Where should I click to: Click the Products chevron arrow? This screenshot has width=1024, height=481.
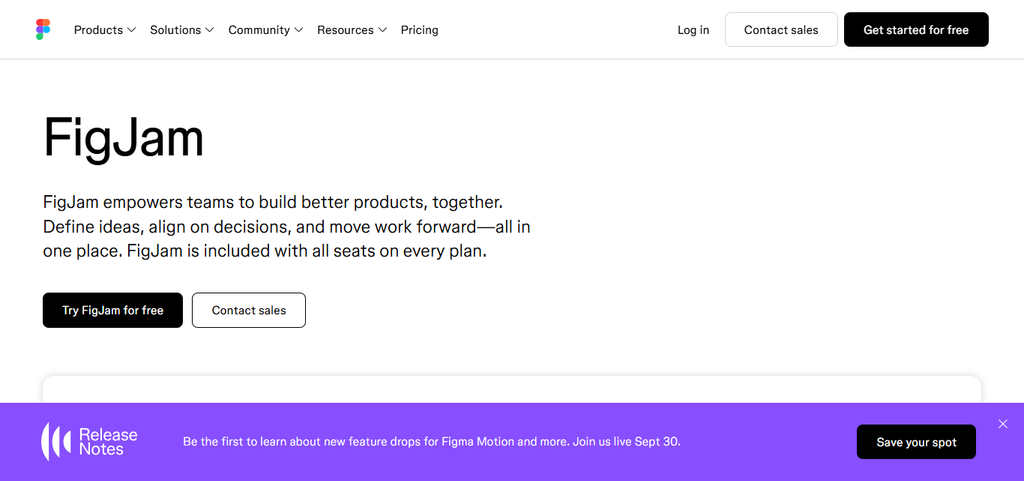pyautogui.click(x=131, y=30)
